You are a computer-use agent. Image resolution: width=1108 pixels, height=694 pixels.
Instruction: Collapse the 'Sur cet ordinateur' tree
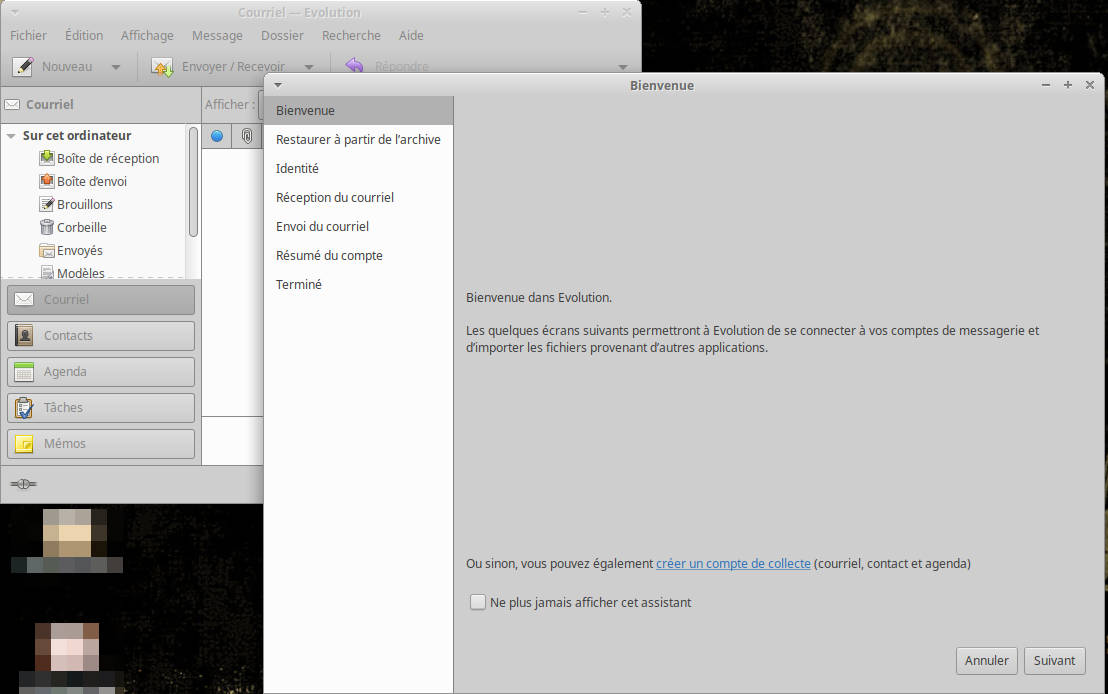point(11,136)
